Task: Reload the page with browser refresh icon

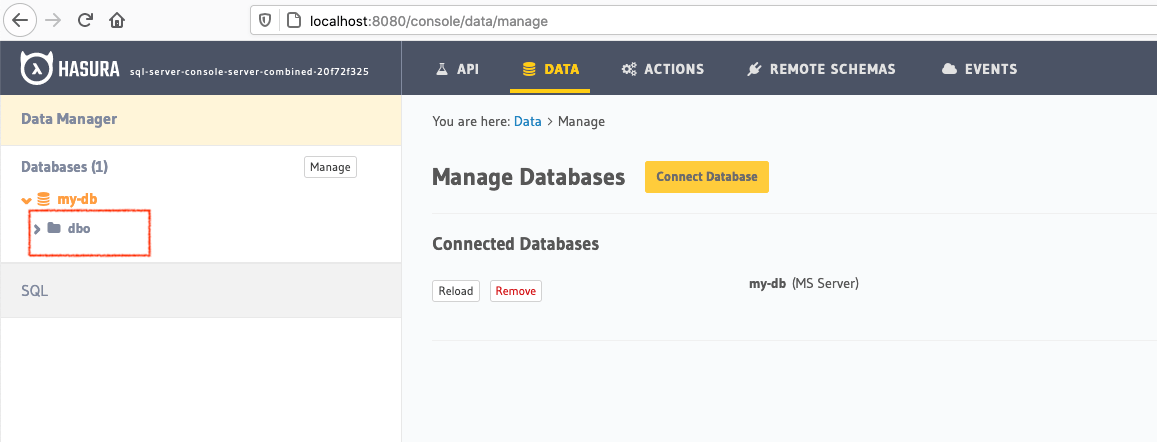Action: pyautogui.click(x=85, y=19)
